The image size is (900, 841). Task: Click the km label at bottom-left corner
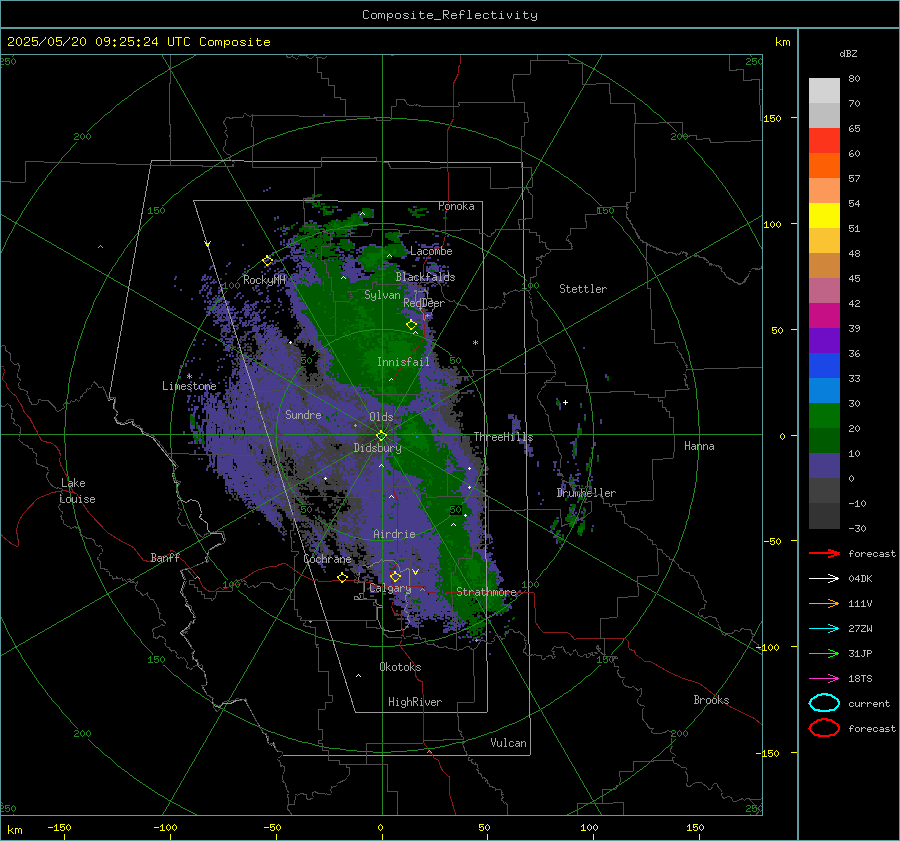tap(14, 830)
